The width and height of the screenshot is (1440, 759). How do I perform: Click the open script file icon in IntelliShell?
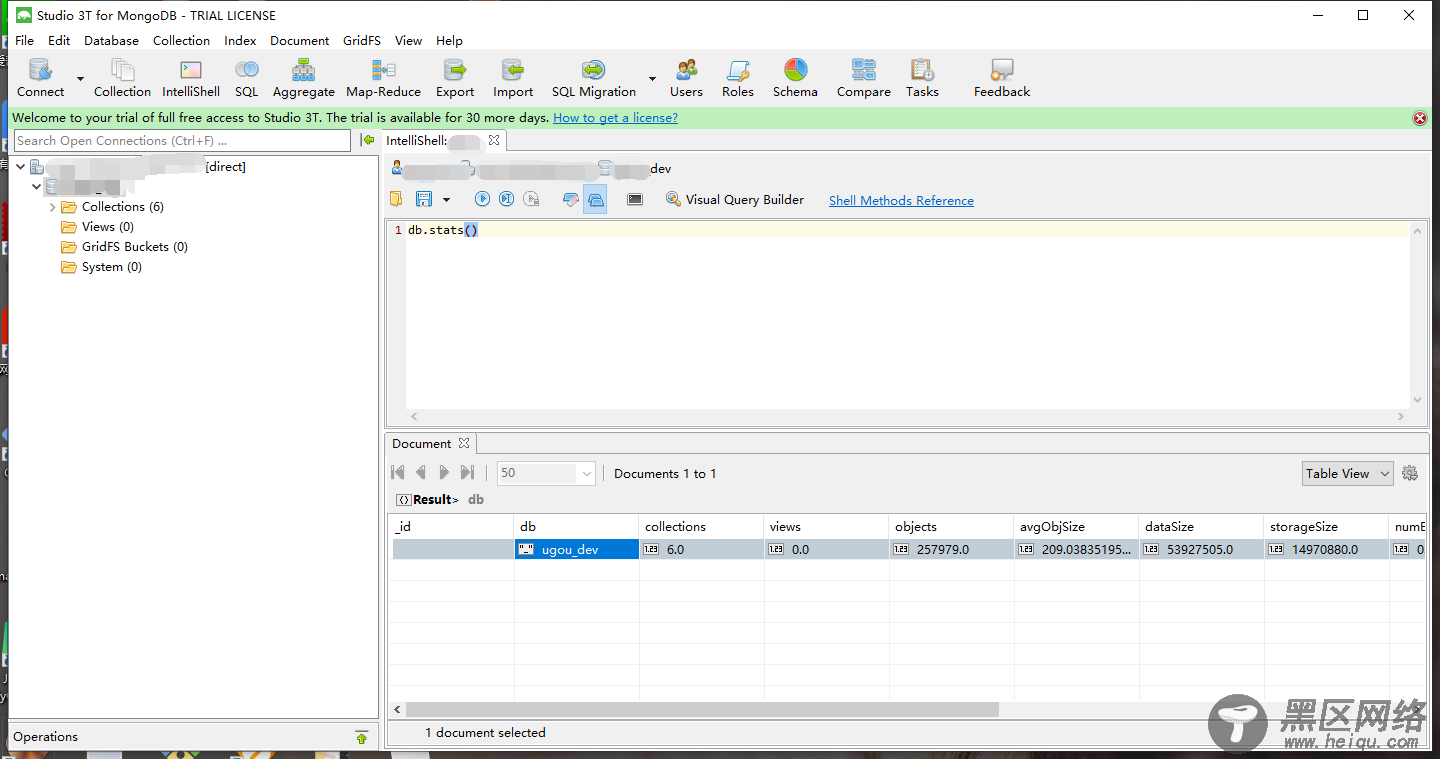(x=396, y=199)
